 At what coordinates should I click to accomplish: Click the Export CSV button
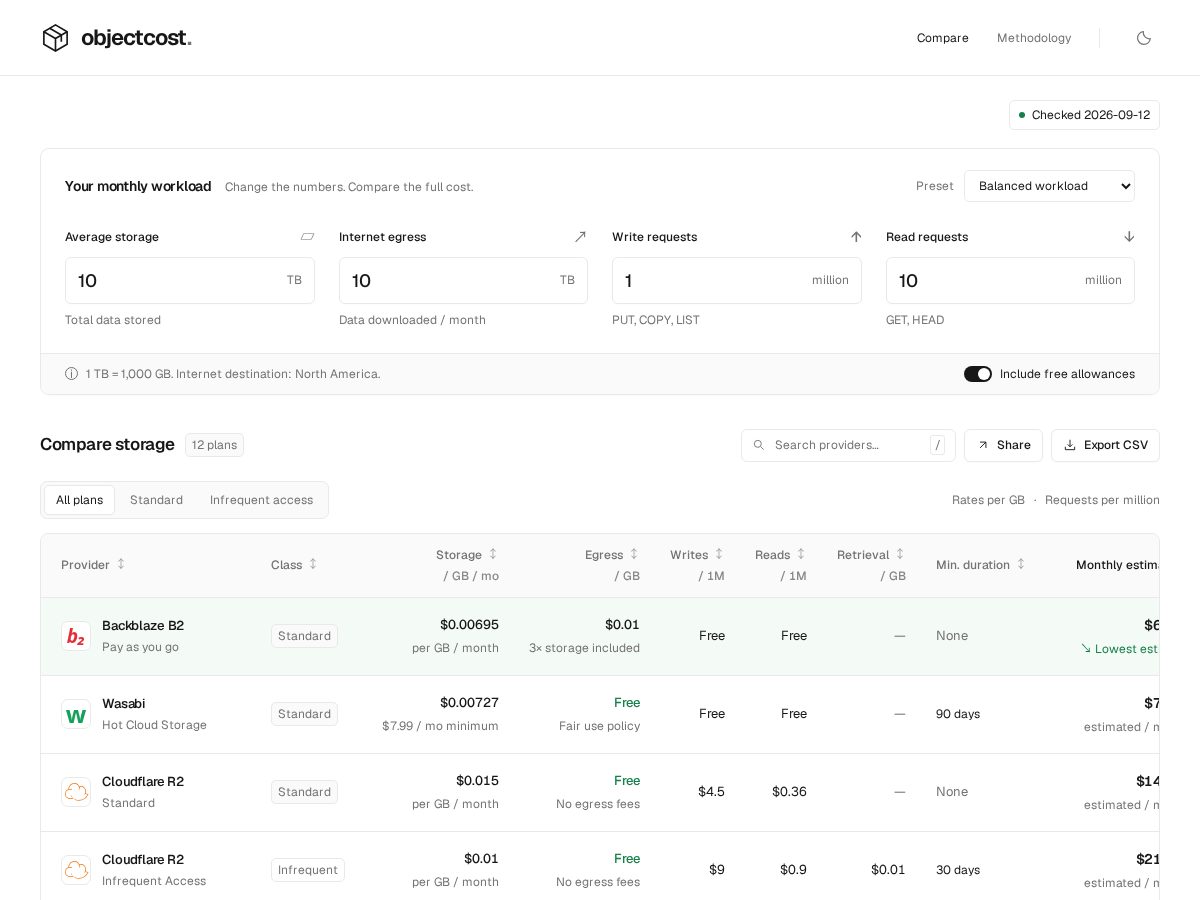click(1105, 445)
